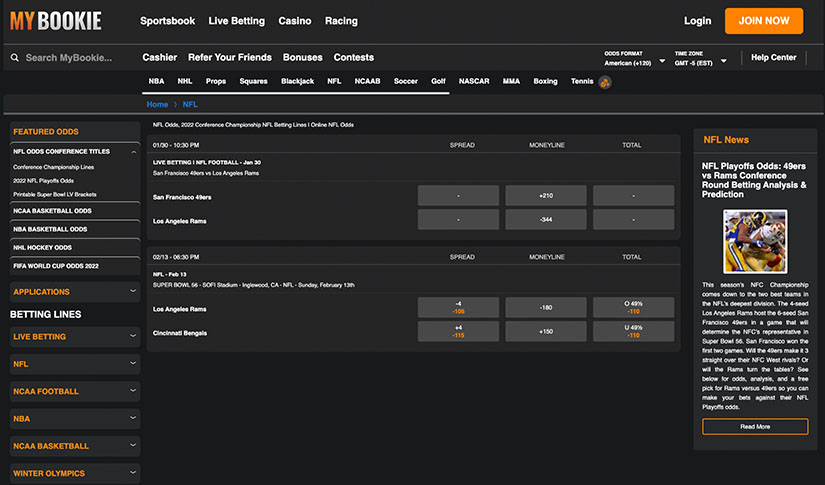Select the NHL sports tab

pyautogui.click(x=185, y=81)
